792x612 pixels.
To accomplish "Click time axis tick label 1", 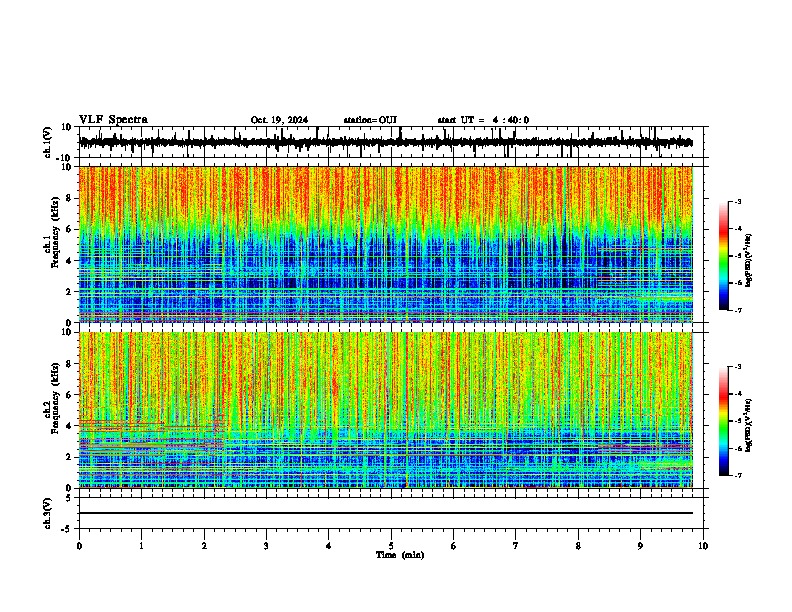I will pos(141,546).
